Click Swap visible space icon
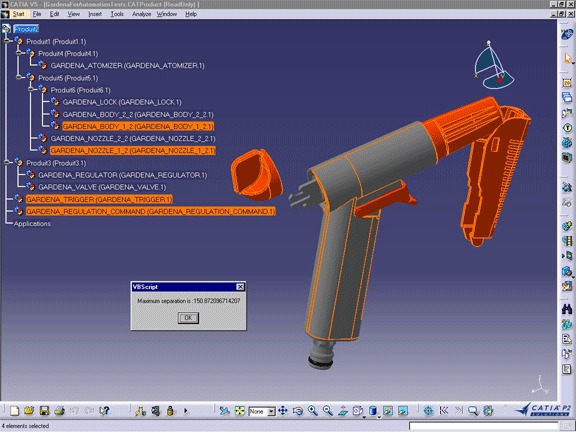The image size is (576, 432). coord(403,411)
